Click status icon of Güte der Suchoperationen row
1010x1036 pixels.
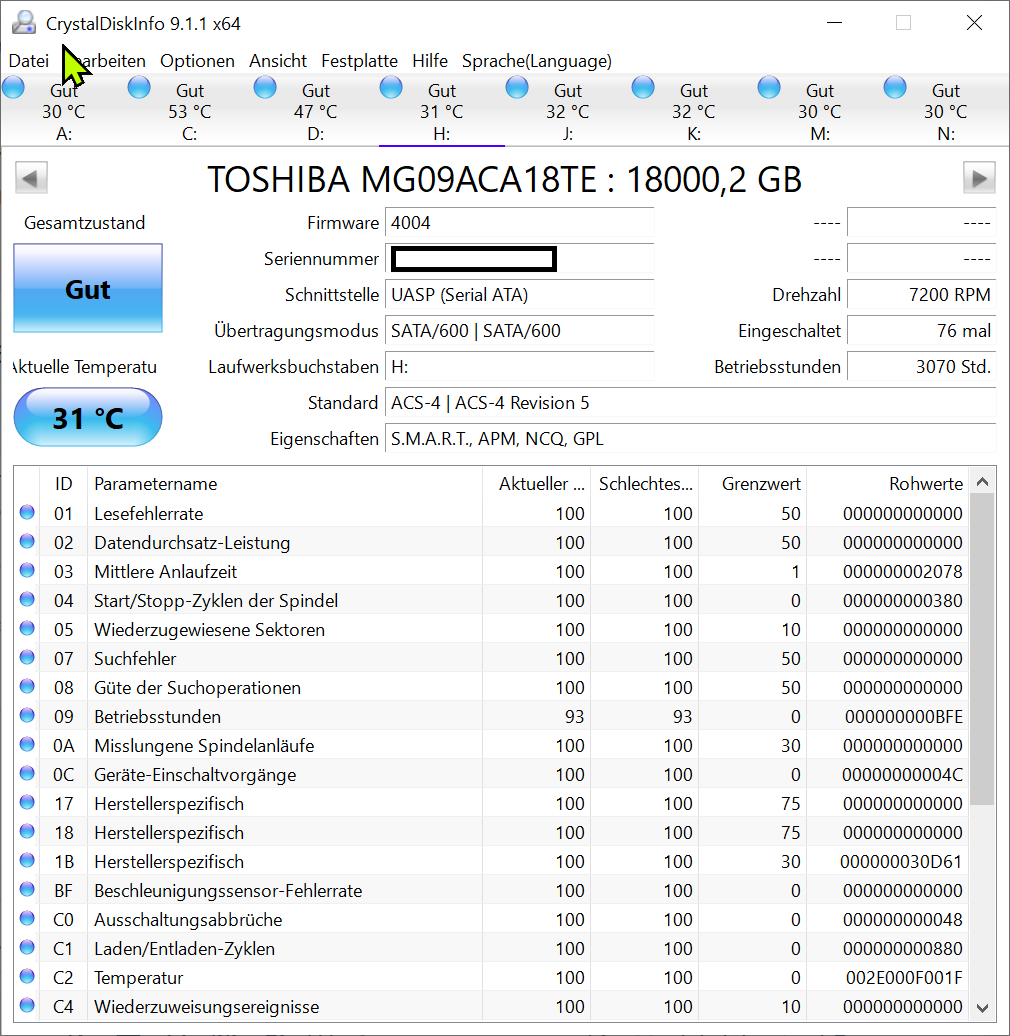tap(27, 686)
